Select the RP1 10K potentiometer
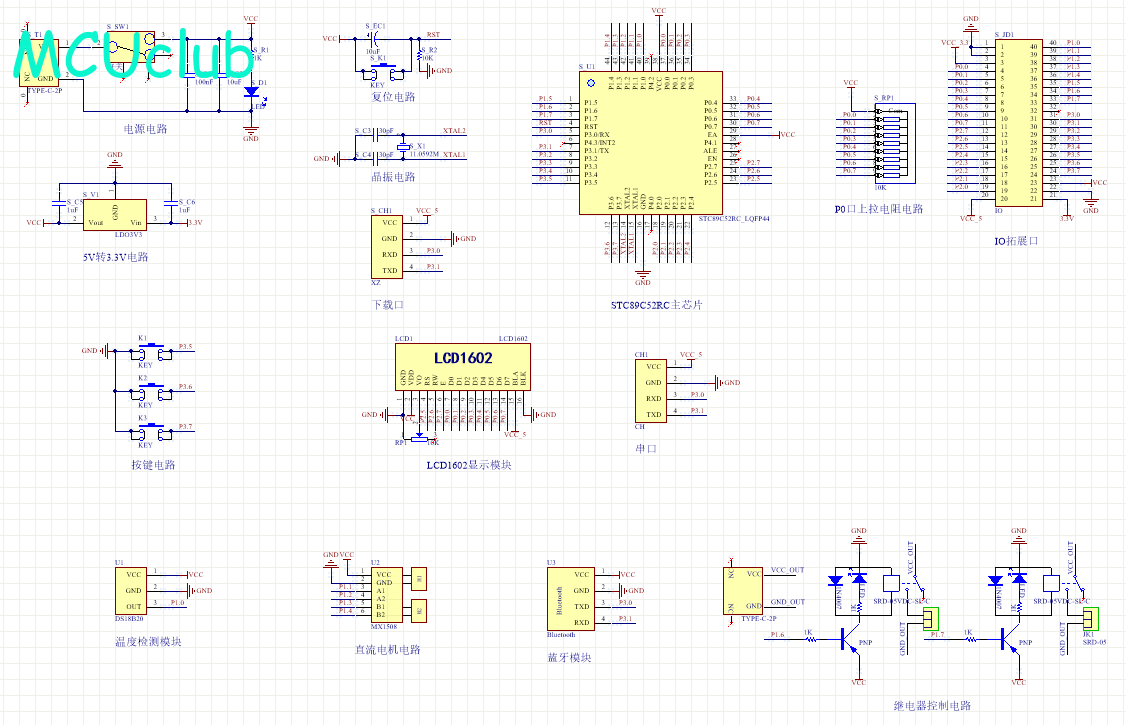 (x=419, y=439)
